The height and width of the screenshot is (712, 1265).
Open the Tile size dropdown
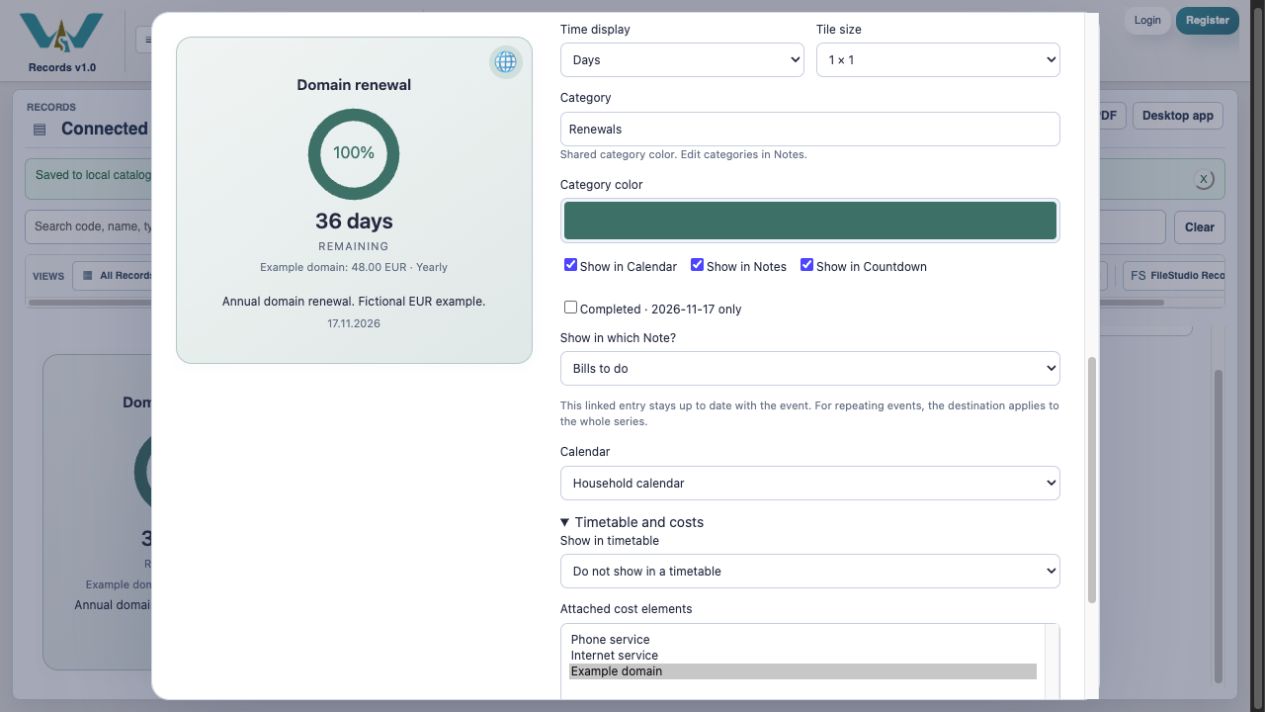pyautogui.click(x=938, y=60)
